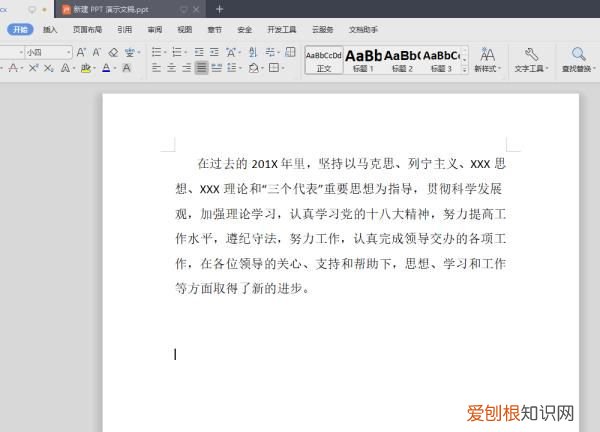600x432 pixels.
Task: Toggle align left for paragraph
Action: [156, 68]
